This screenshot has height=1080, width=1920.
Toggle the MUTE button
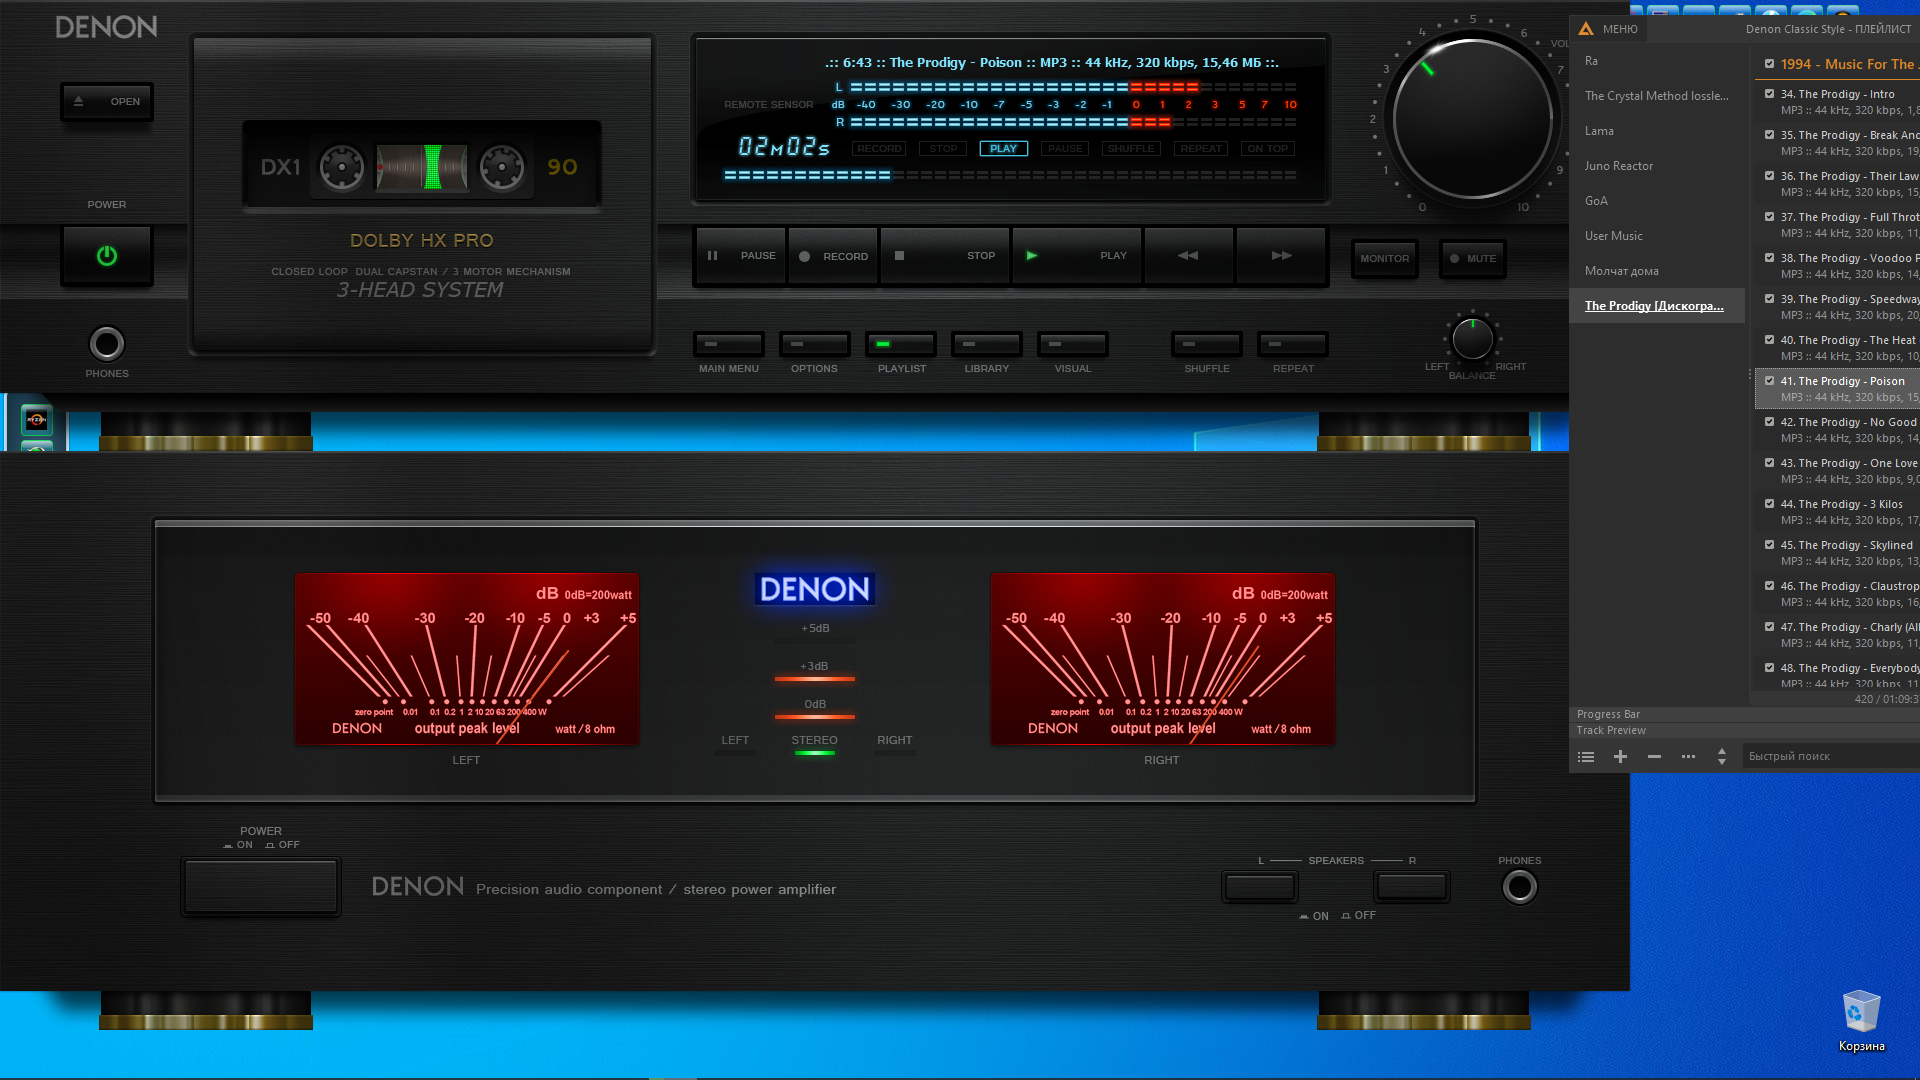point(1473,258)
